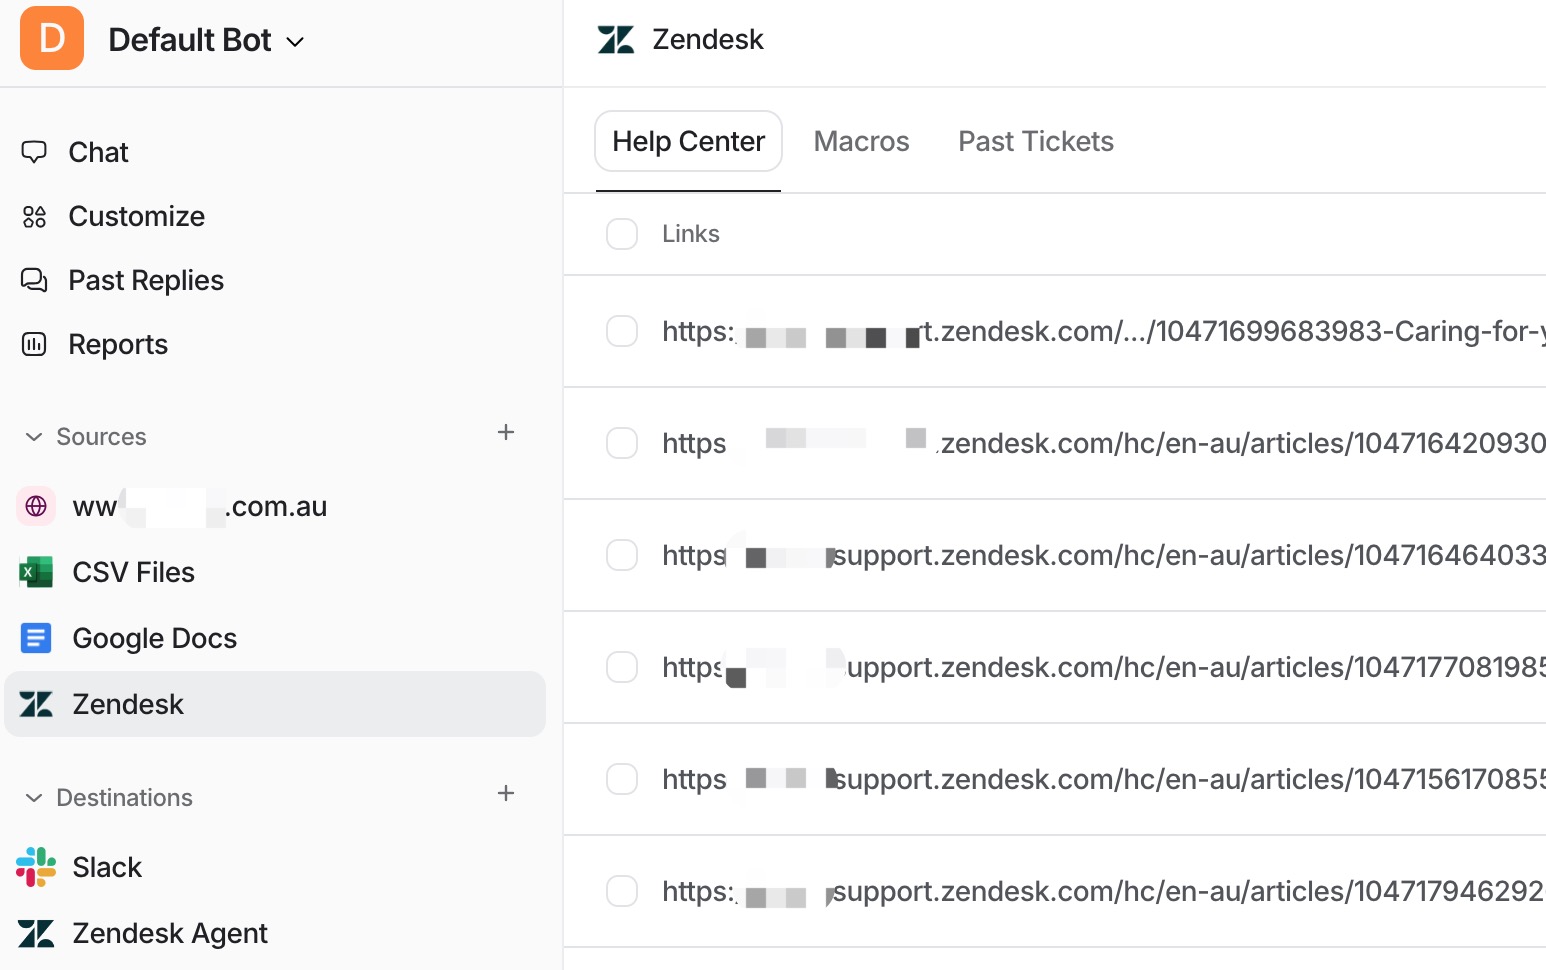Click the Customize grid icon
The width and height of the screenshot is (1546, 970).
point(34,217)
